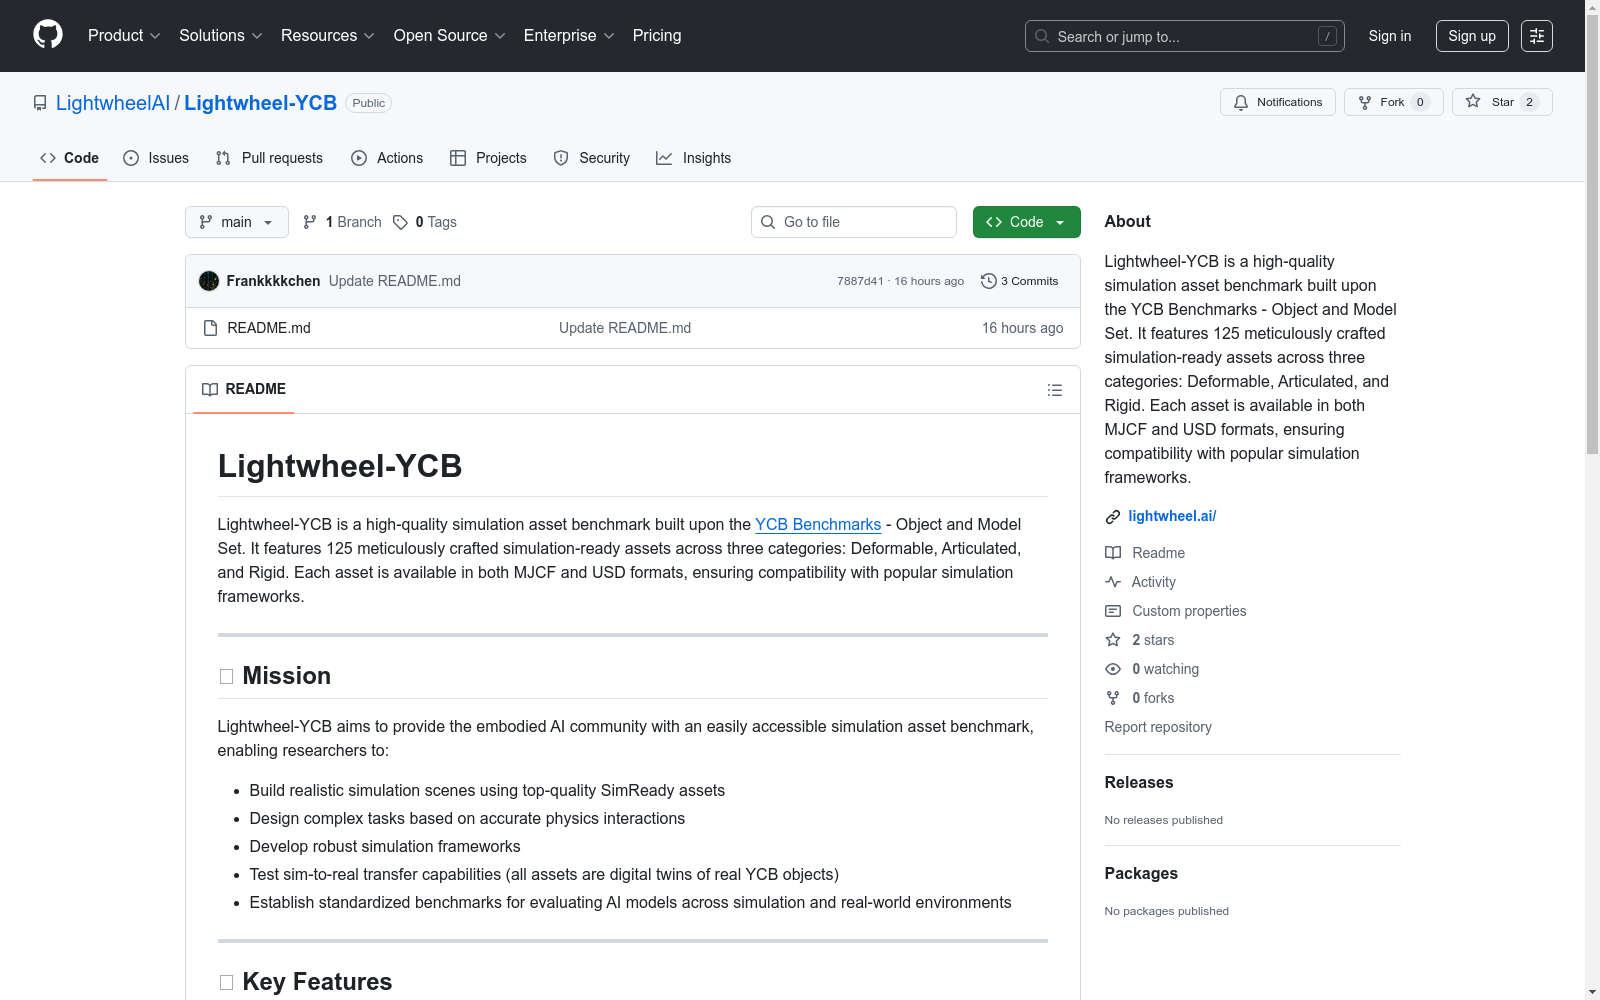Open the Insights tab
The image size is (1600, 1000).
(x=693, y=158)
